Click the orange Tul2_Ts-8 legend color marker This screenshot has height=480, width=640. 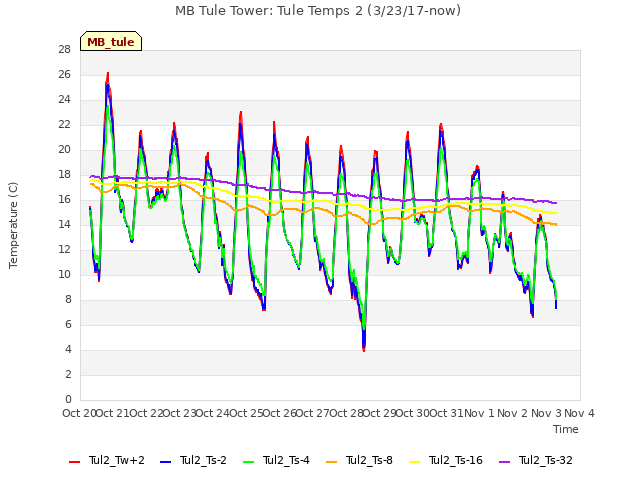click(332, 462)
